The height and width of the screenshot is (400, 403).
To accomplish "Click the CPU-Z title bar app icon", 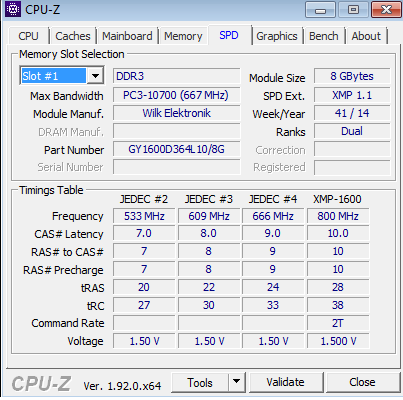I will click(13, 9).
